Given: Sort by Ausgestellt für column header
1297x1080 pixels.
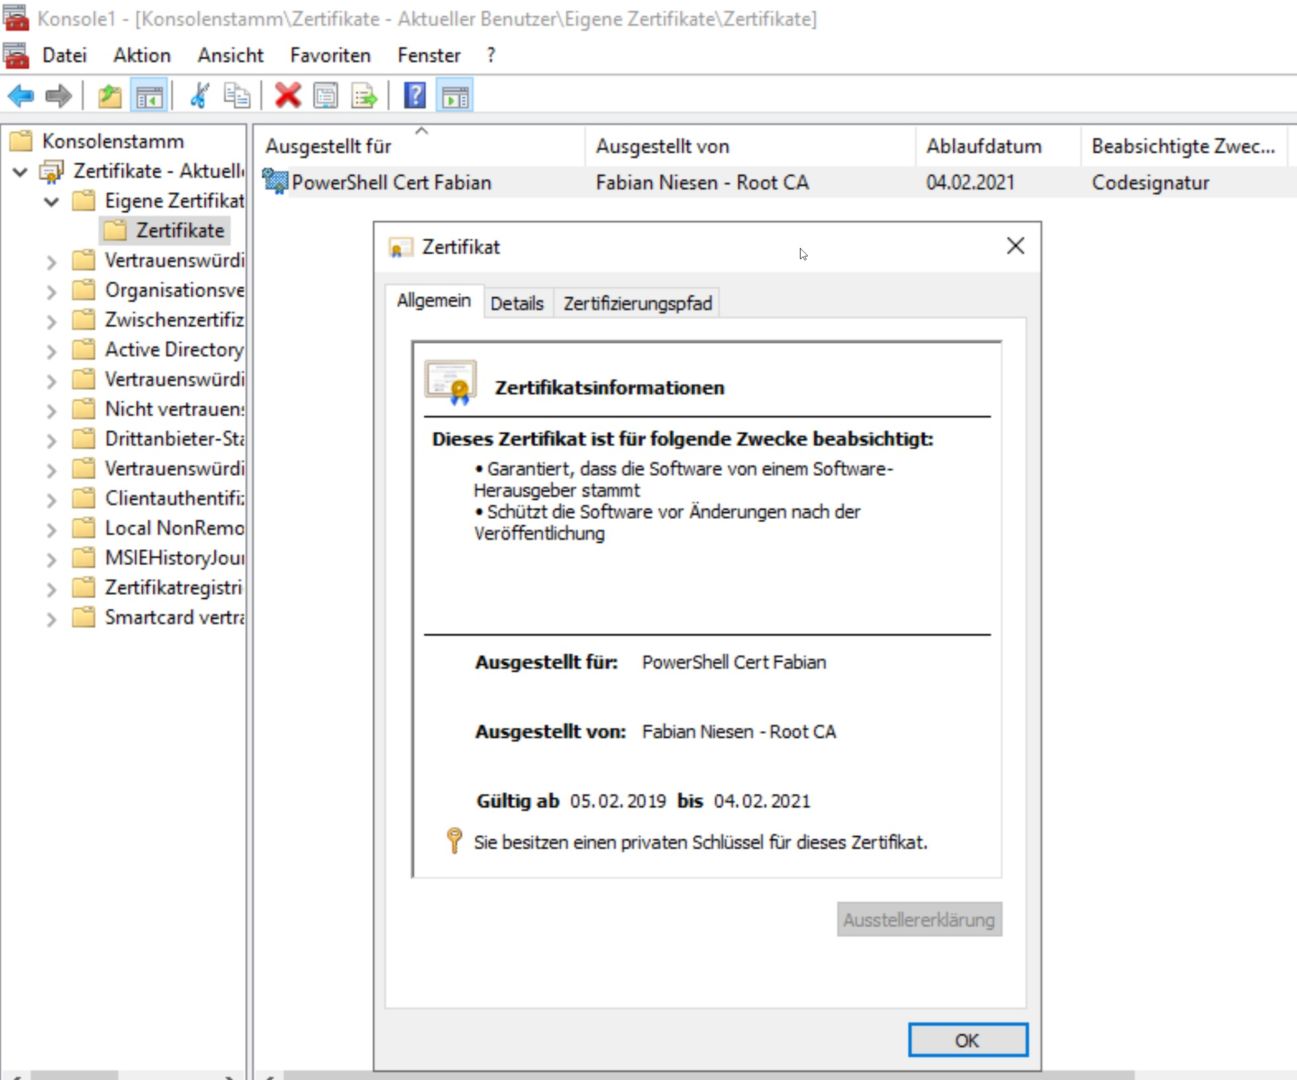Looking at the screenshot, I should pos(419,146).
